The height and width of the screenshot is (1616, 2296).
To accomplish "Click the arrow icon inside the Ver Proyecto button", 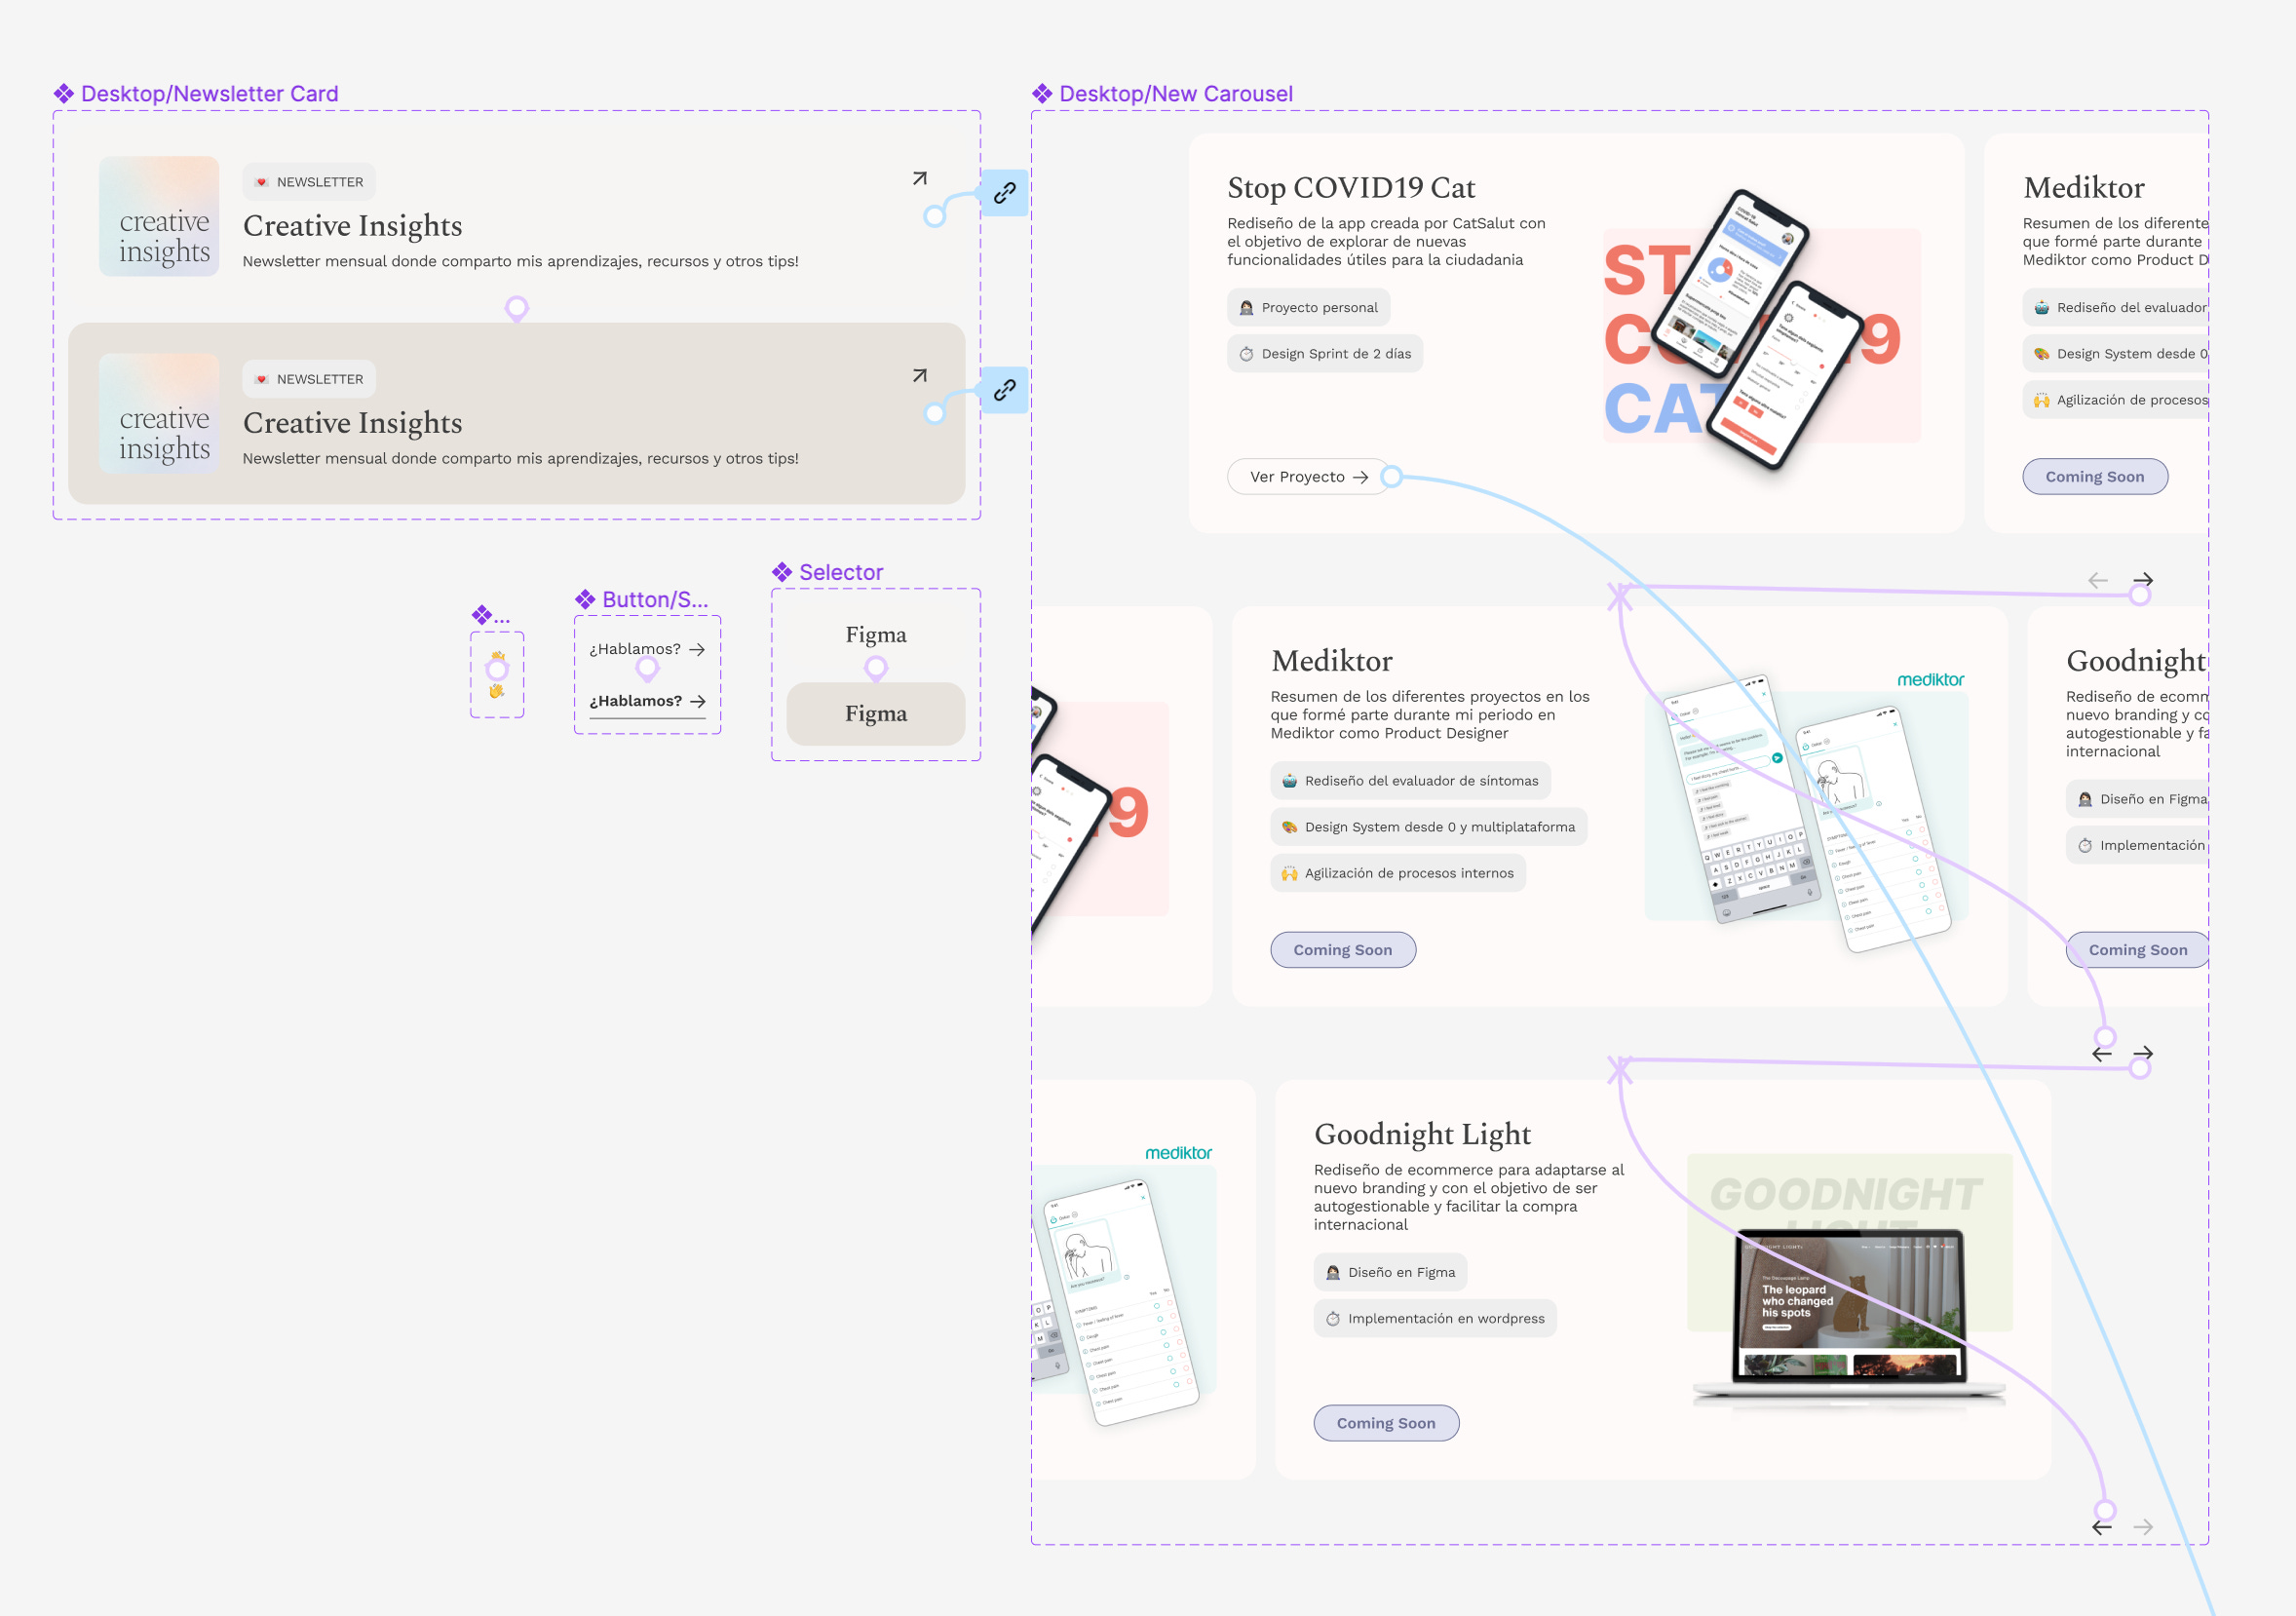I will click(1362, 477).
